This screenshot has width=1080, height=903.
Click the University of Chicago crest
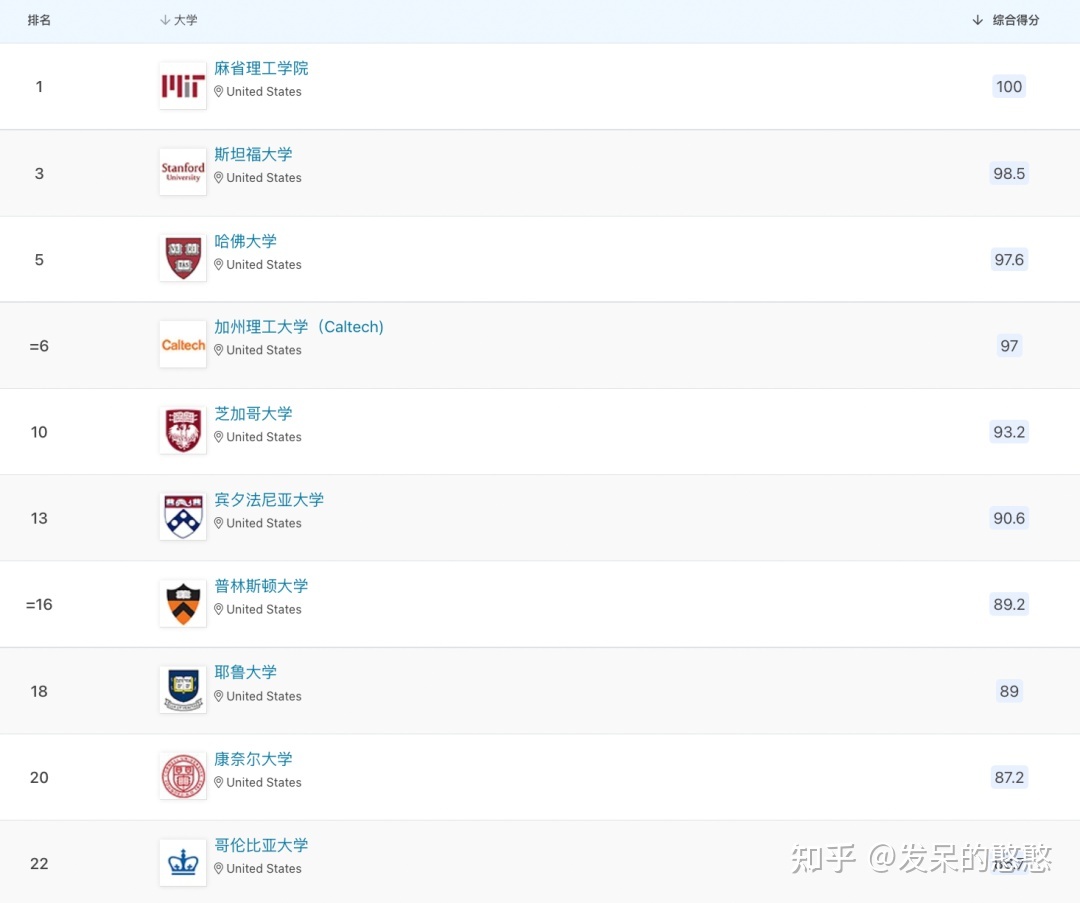tap(183, 430)
